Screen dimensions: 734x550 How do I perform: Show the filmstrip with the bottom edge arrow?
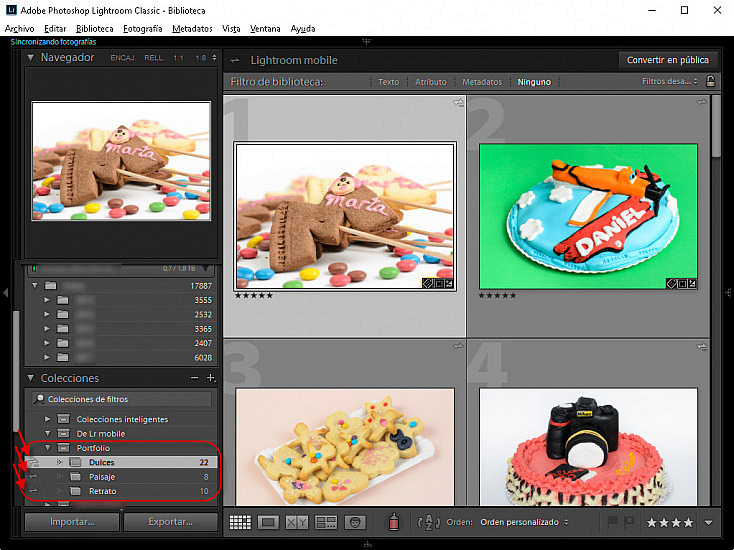(x=367, y=544)
